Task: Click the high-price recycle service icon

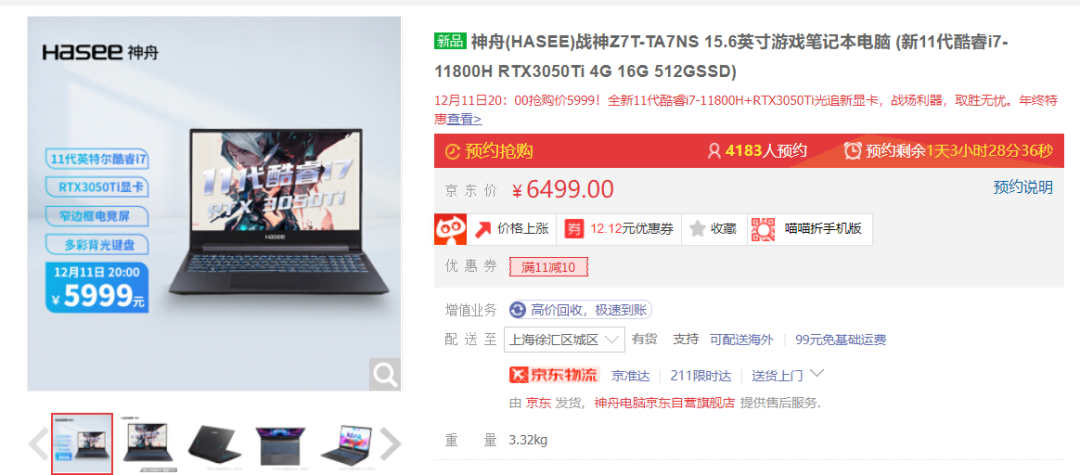Action: click(518, 310)
